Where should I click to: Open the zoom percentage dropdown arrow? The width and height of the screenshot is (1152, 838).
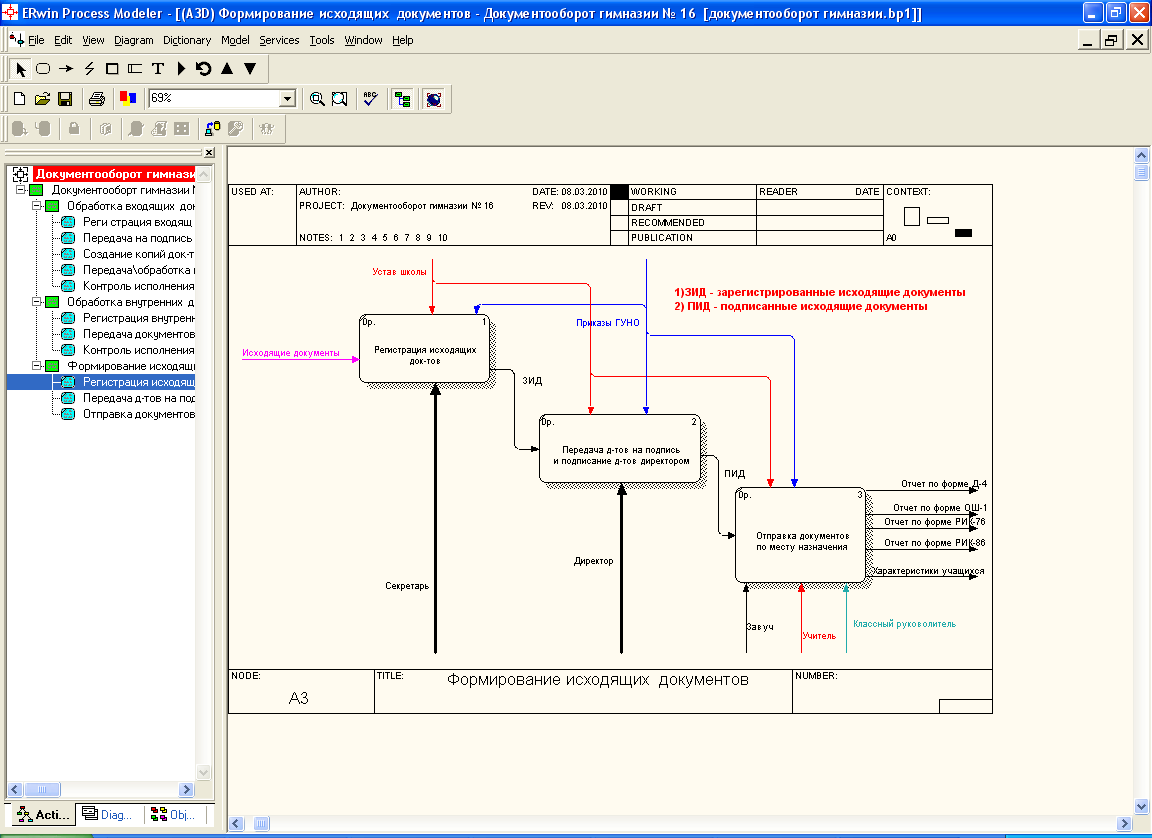coord(287,98)
